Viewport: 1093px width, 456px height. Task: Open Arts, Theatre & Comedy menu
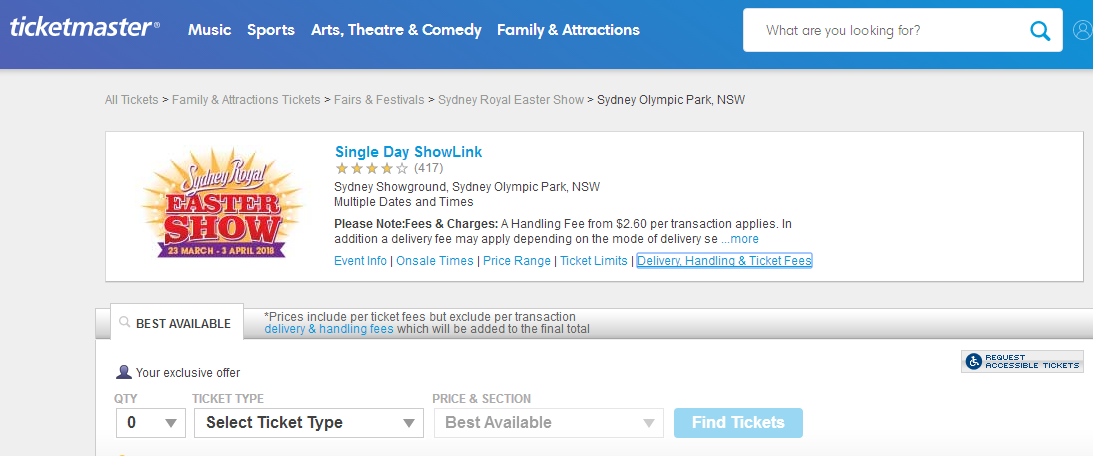point(396,30)
